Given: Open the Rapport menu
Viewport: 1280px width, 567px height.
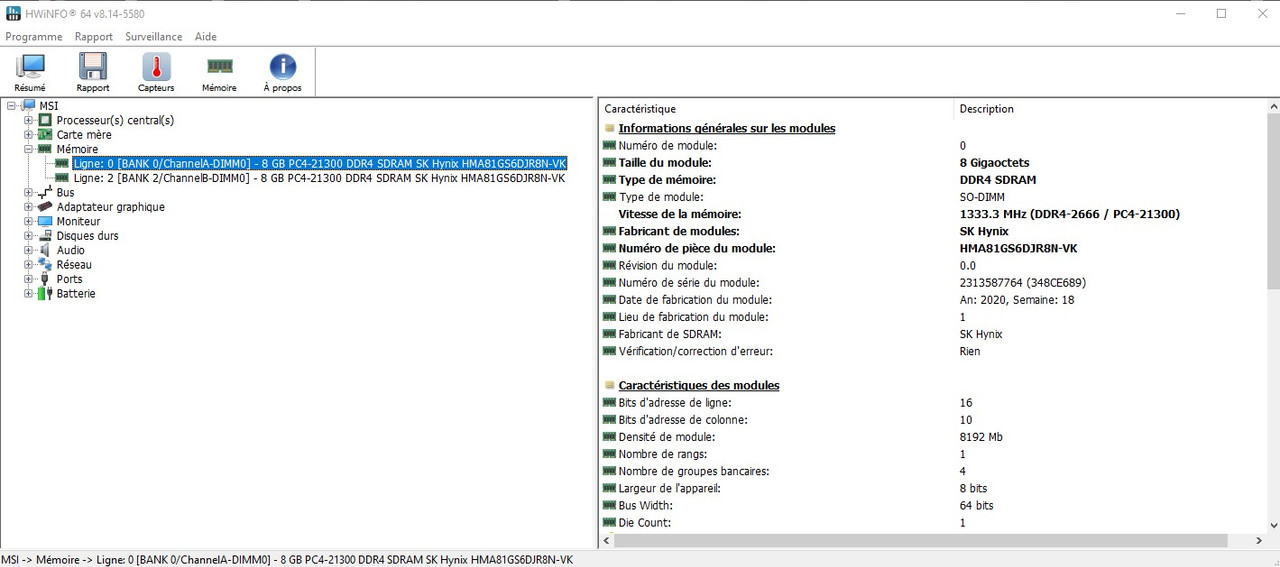Looking at the screenshot, I should coord(94,37).
